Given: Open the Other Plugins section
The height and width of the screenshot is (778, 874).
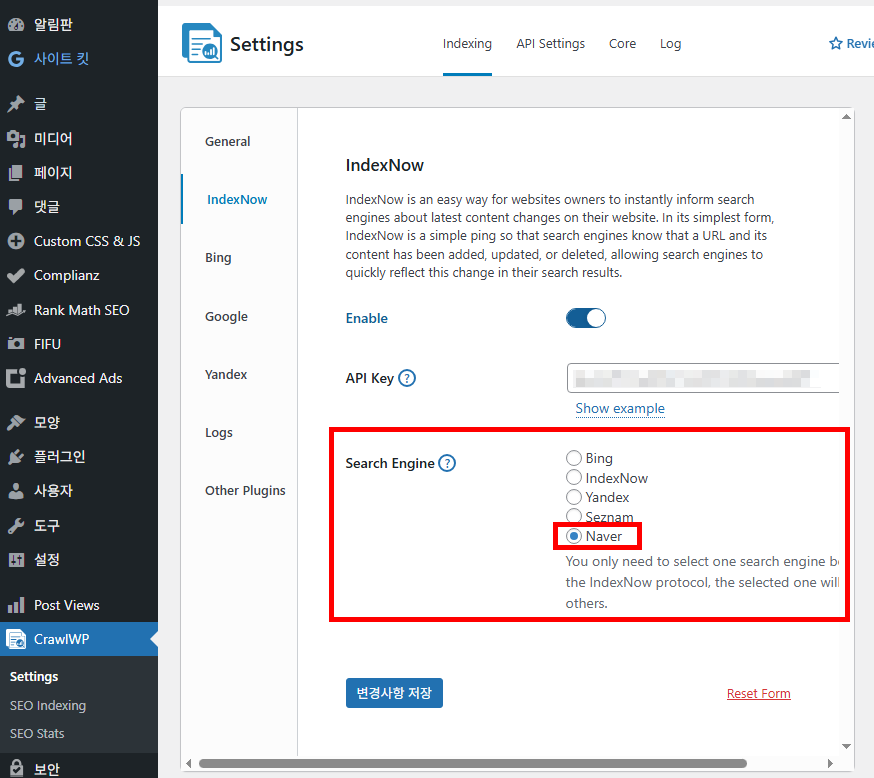Looking at the screenshot, I should (245, 490).
